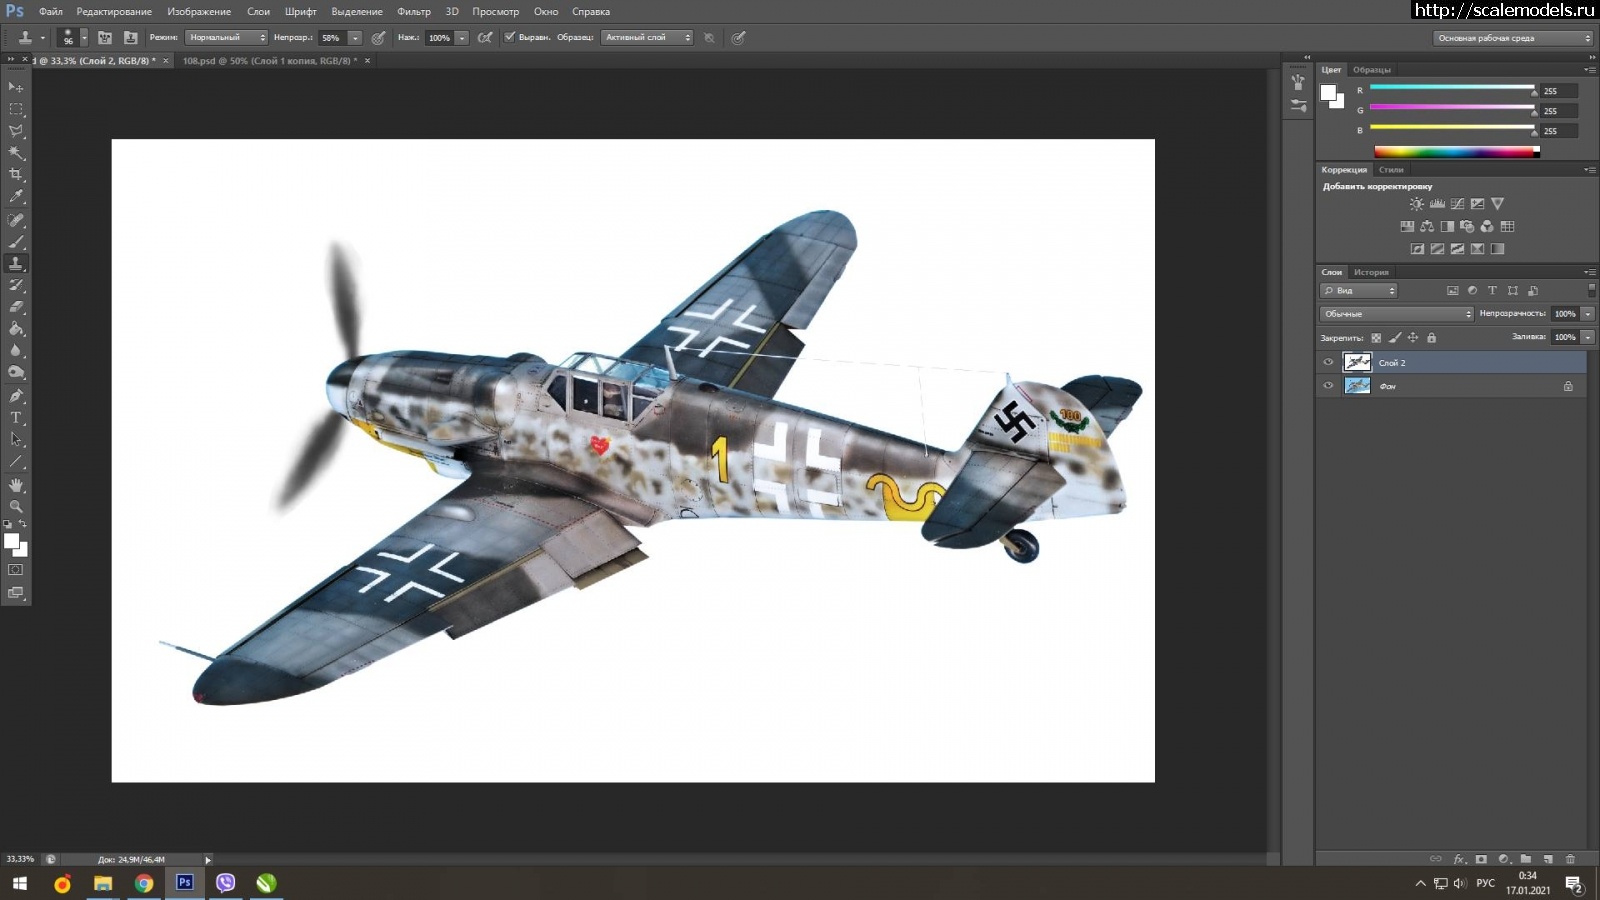Click the foreground color swatch in Color panel
The image size is (1600, 900).
[x=1329, y=93]
